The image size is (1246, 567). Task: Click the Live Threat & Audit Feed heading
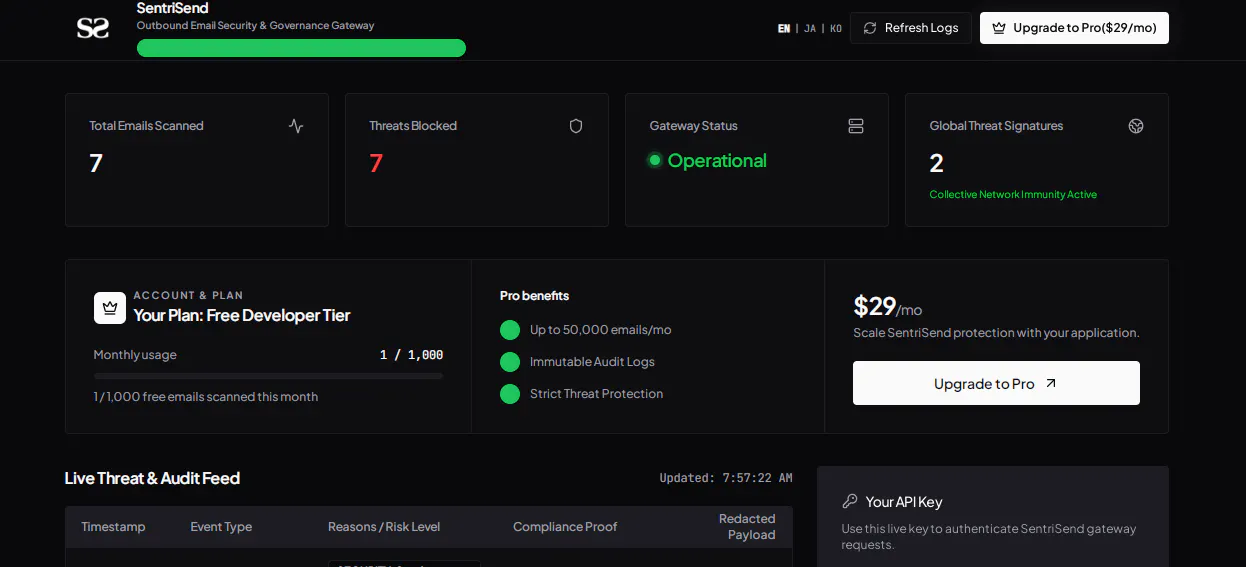[152, 478]
